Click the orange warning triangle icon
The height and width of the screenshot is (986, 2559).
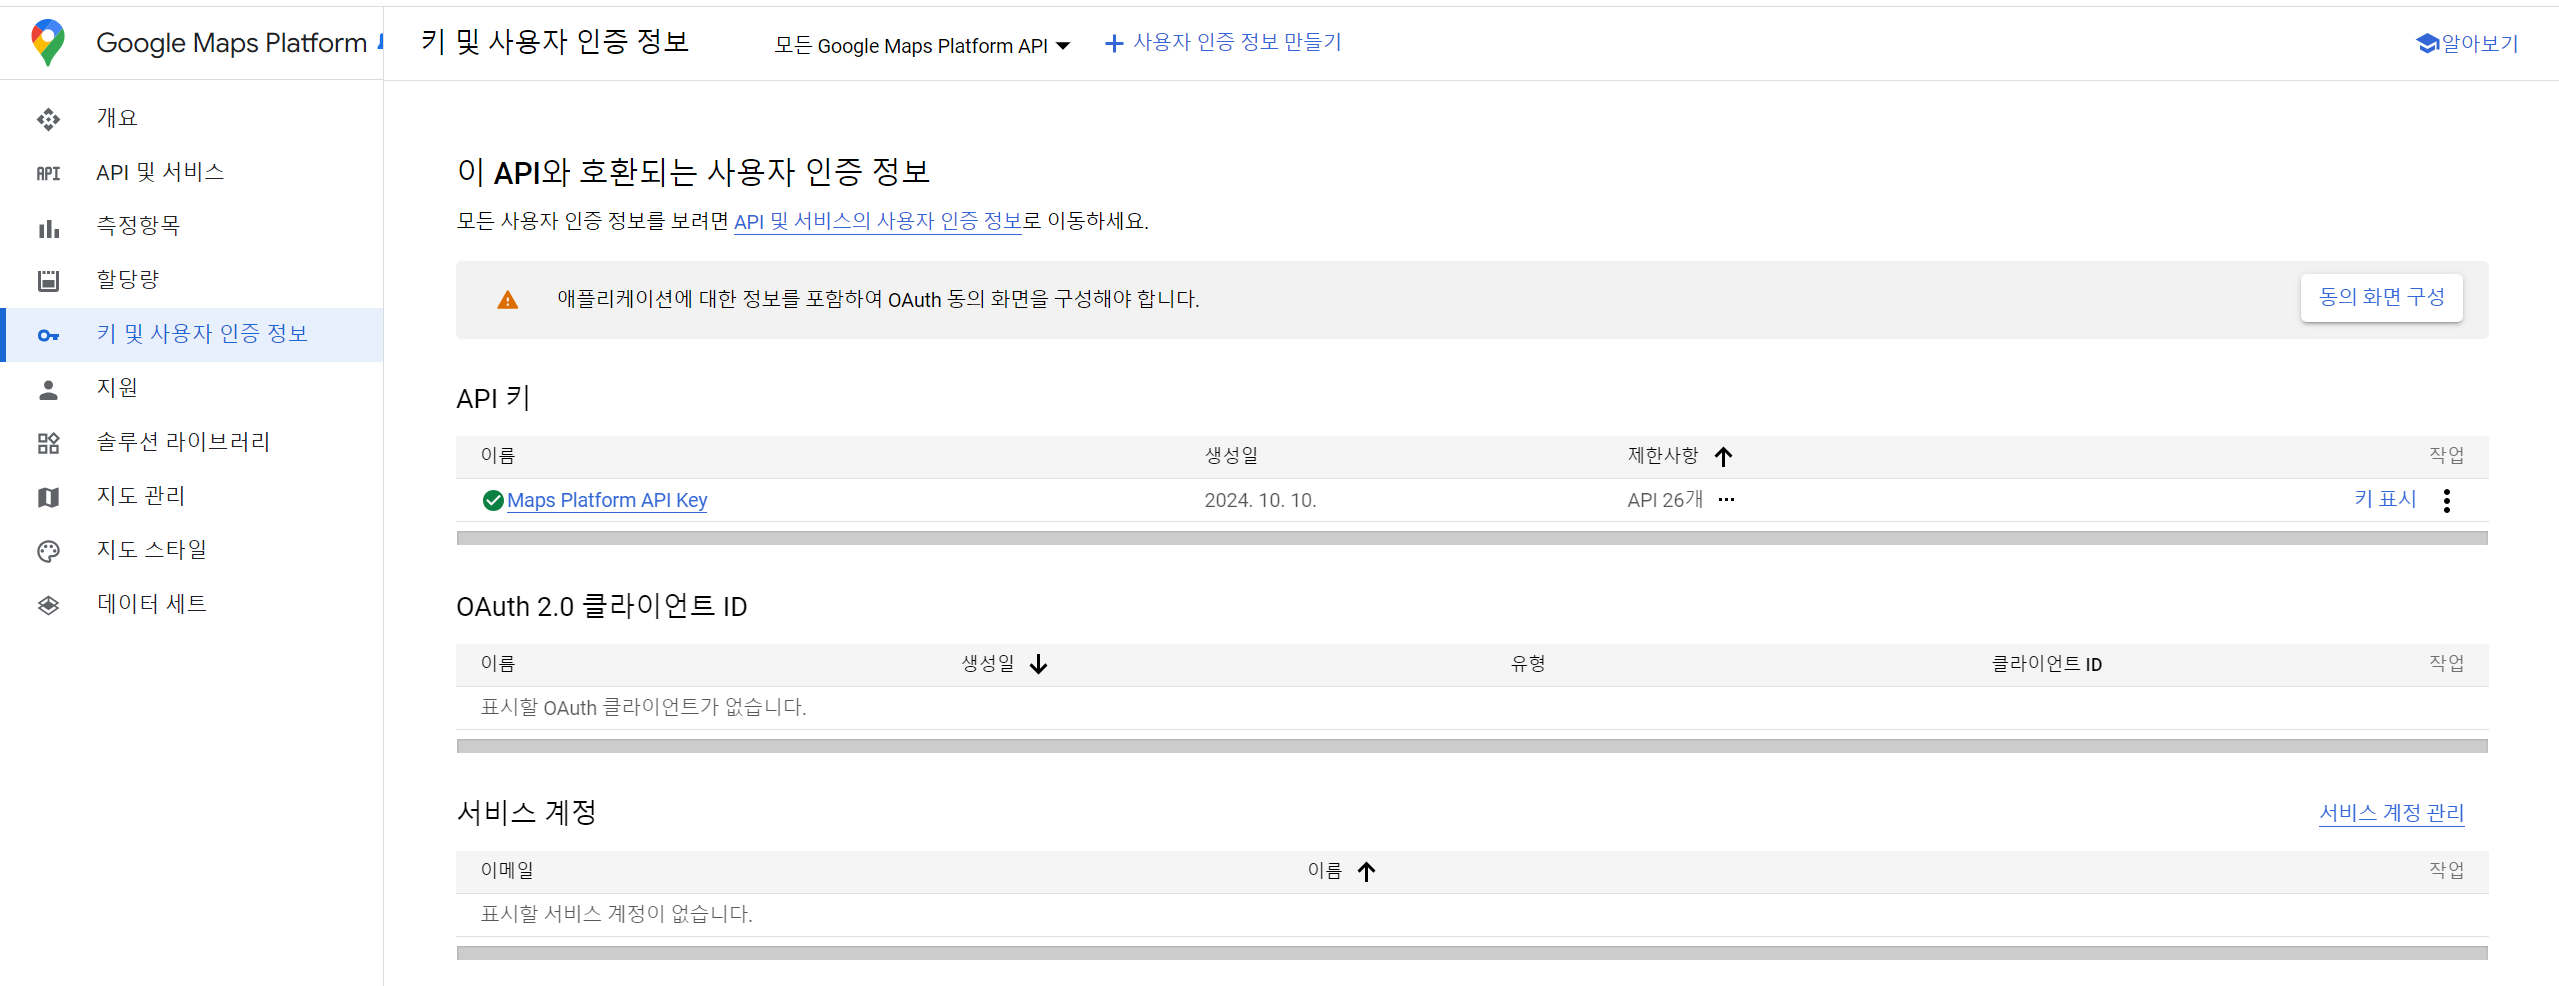(508, 300)
